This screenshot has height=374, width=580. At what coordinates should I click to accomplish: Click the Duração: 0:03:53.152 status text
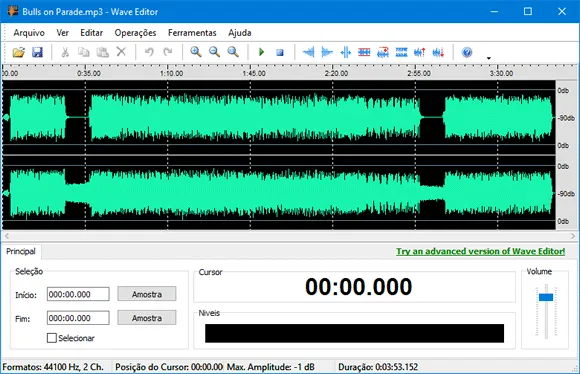[x=378, y=367]
